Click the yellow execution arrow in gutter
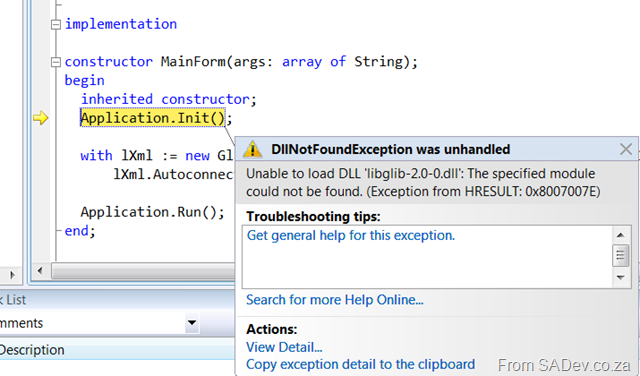640x376 pixels. [40, 118]
